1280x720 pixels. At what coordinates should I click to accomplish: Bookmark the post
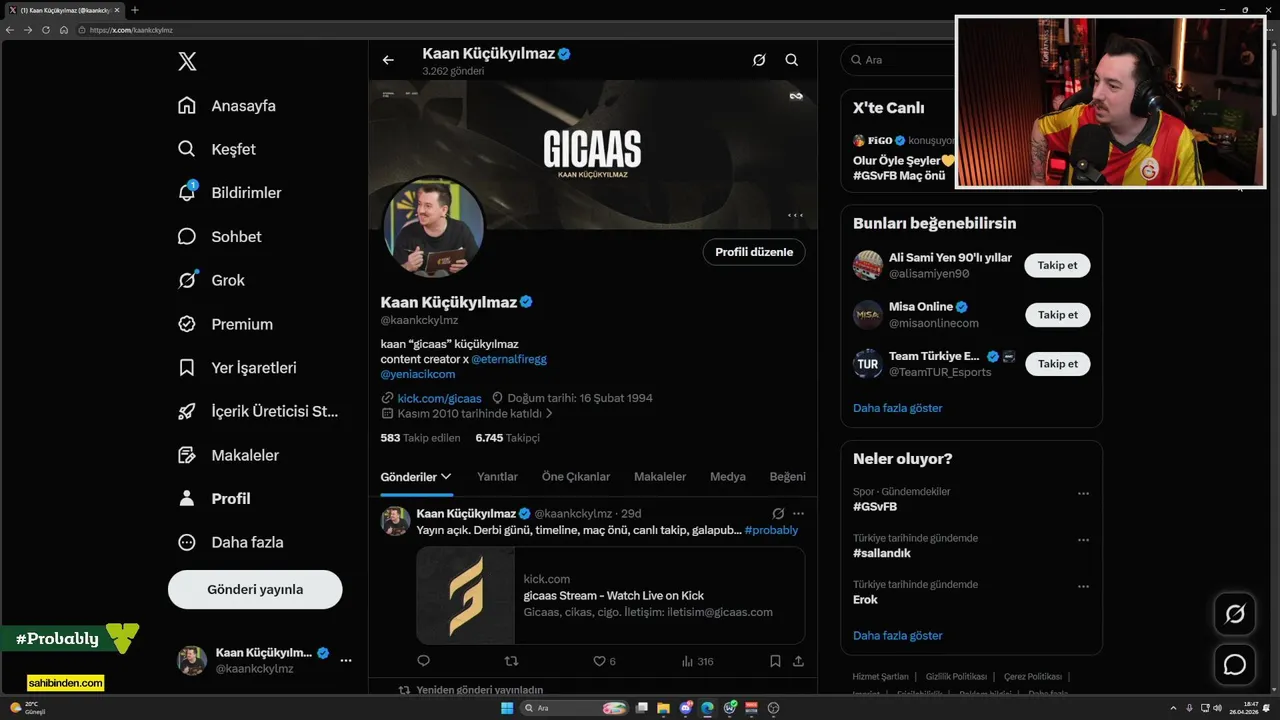[x=775, y=661]
